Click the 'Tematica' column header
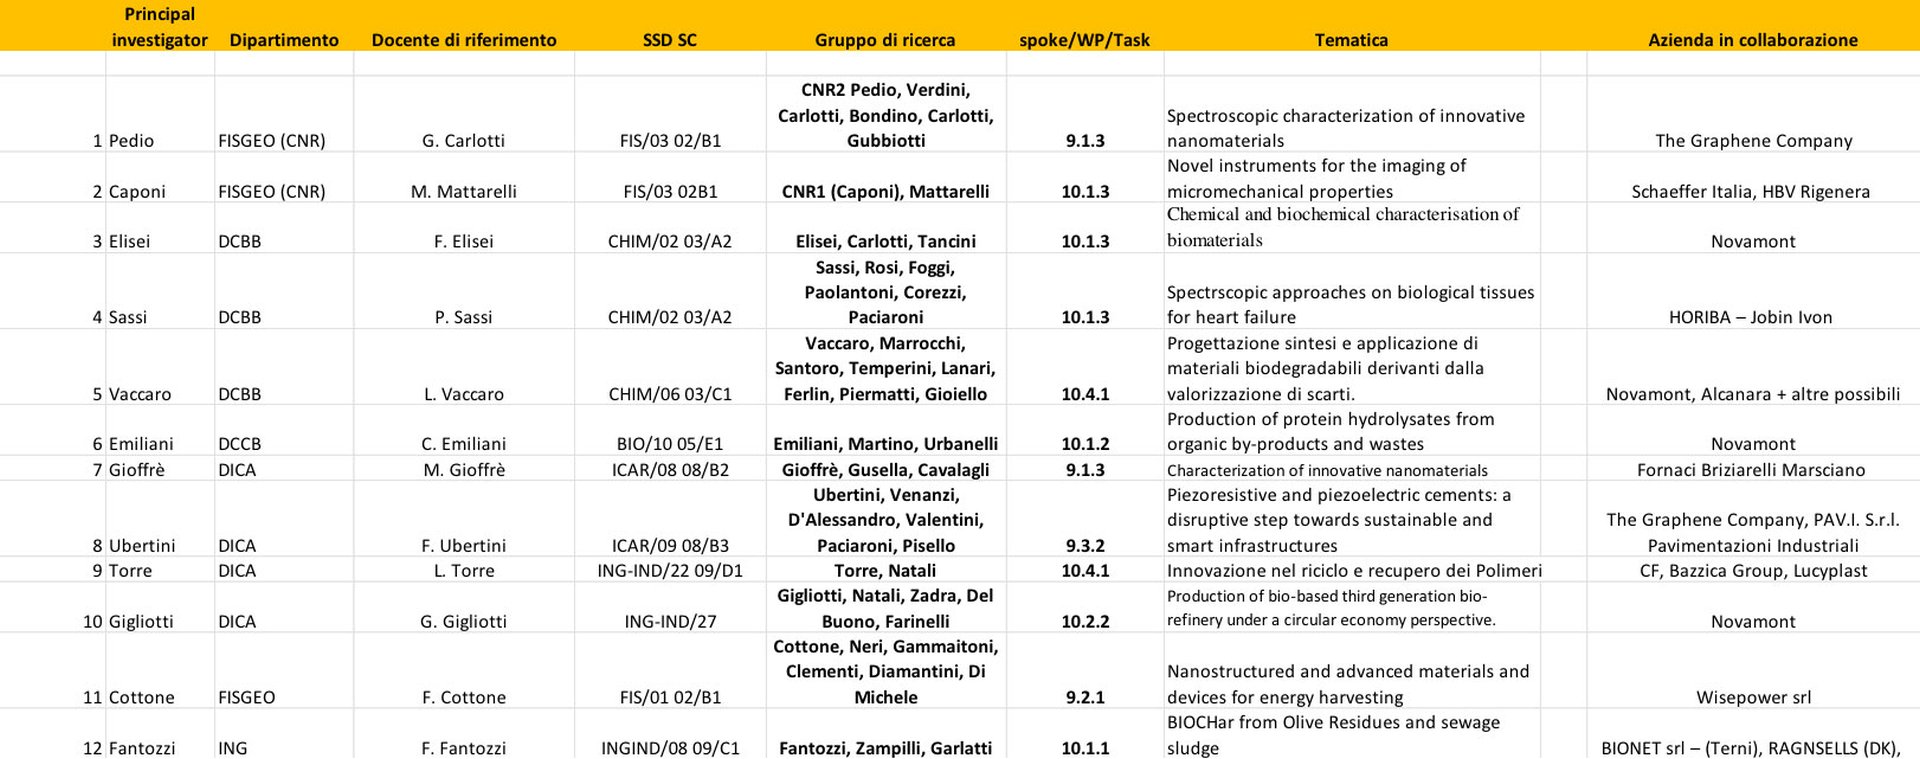This screenshot has height=759, width=1920. tap(1351, 40)
